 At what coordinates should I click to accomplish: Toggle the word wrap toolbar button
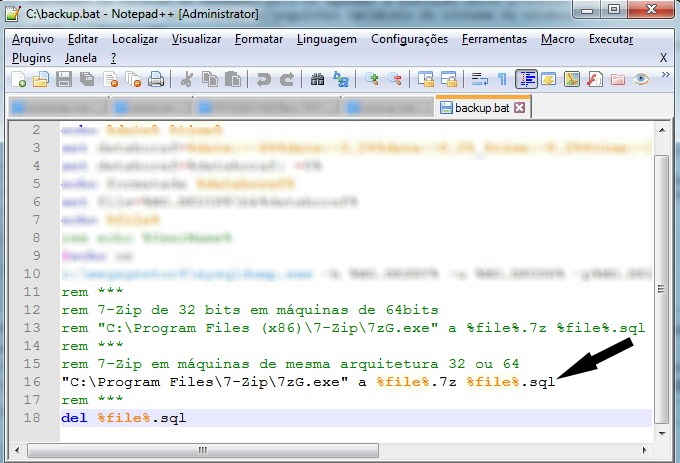(479, 79)
